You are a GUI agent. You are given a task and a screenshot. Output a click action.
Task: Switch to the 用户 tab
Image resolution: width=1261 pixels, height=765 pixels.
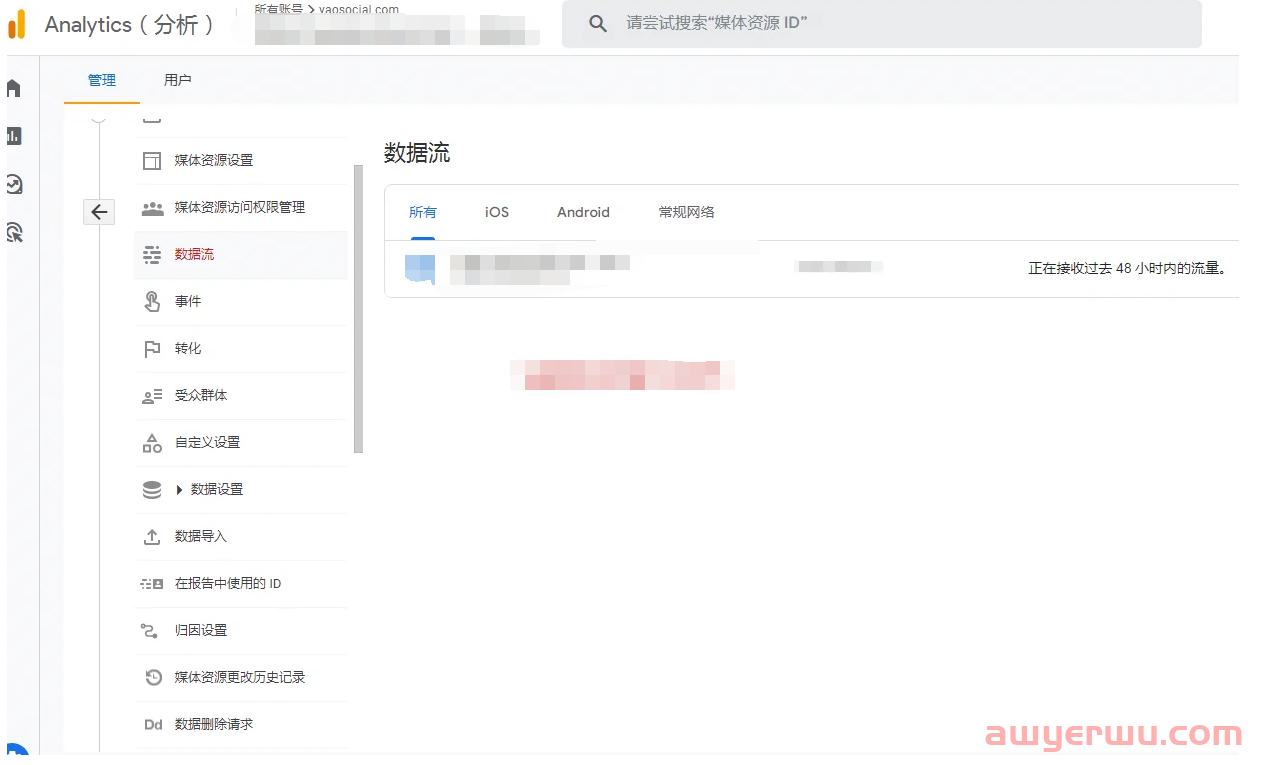[x=178, y=80]
